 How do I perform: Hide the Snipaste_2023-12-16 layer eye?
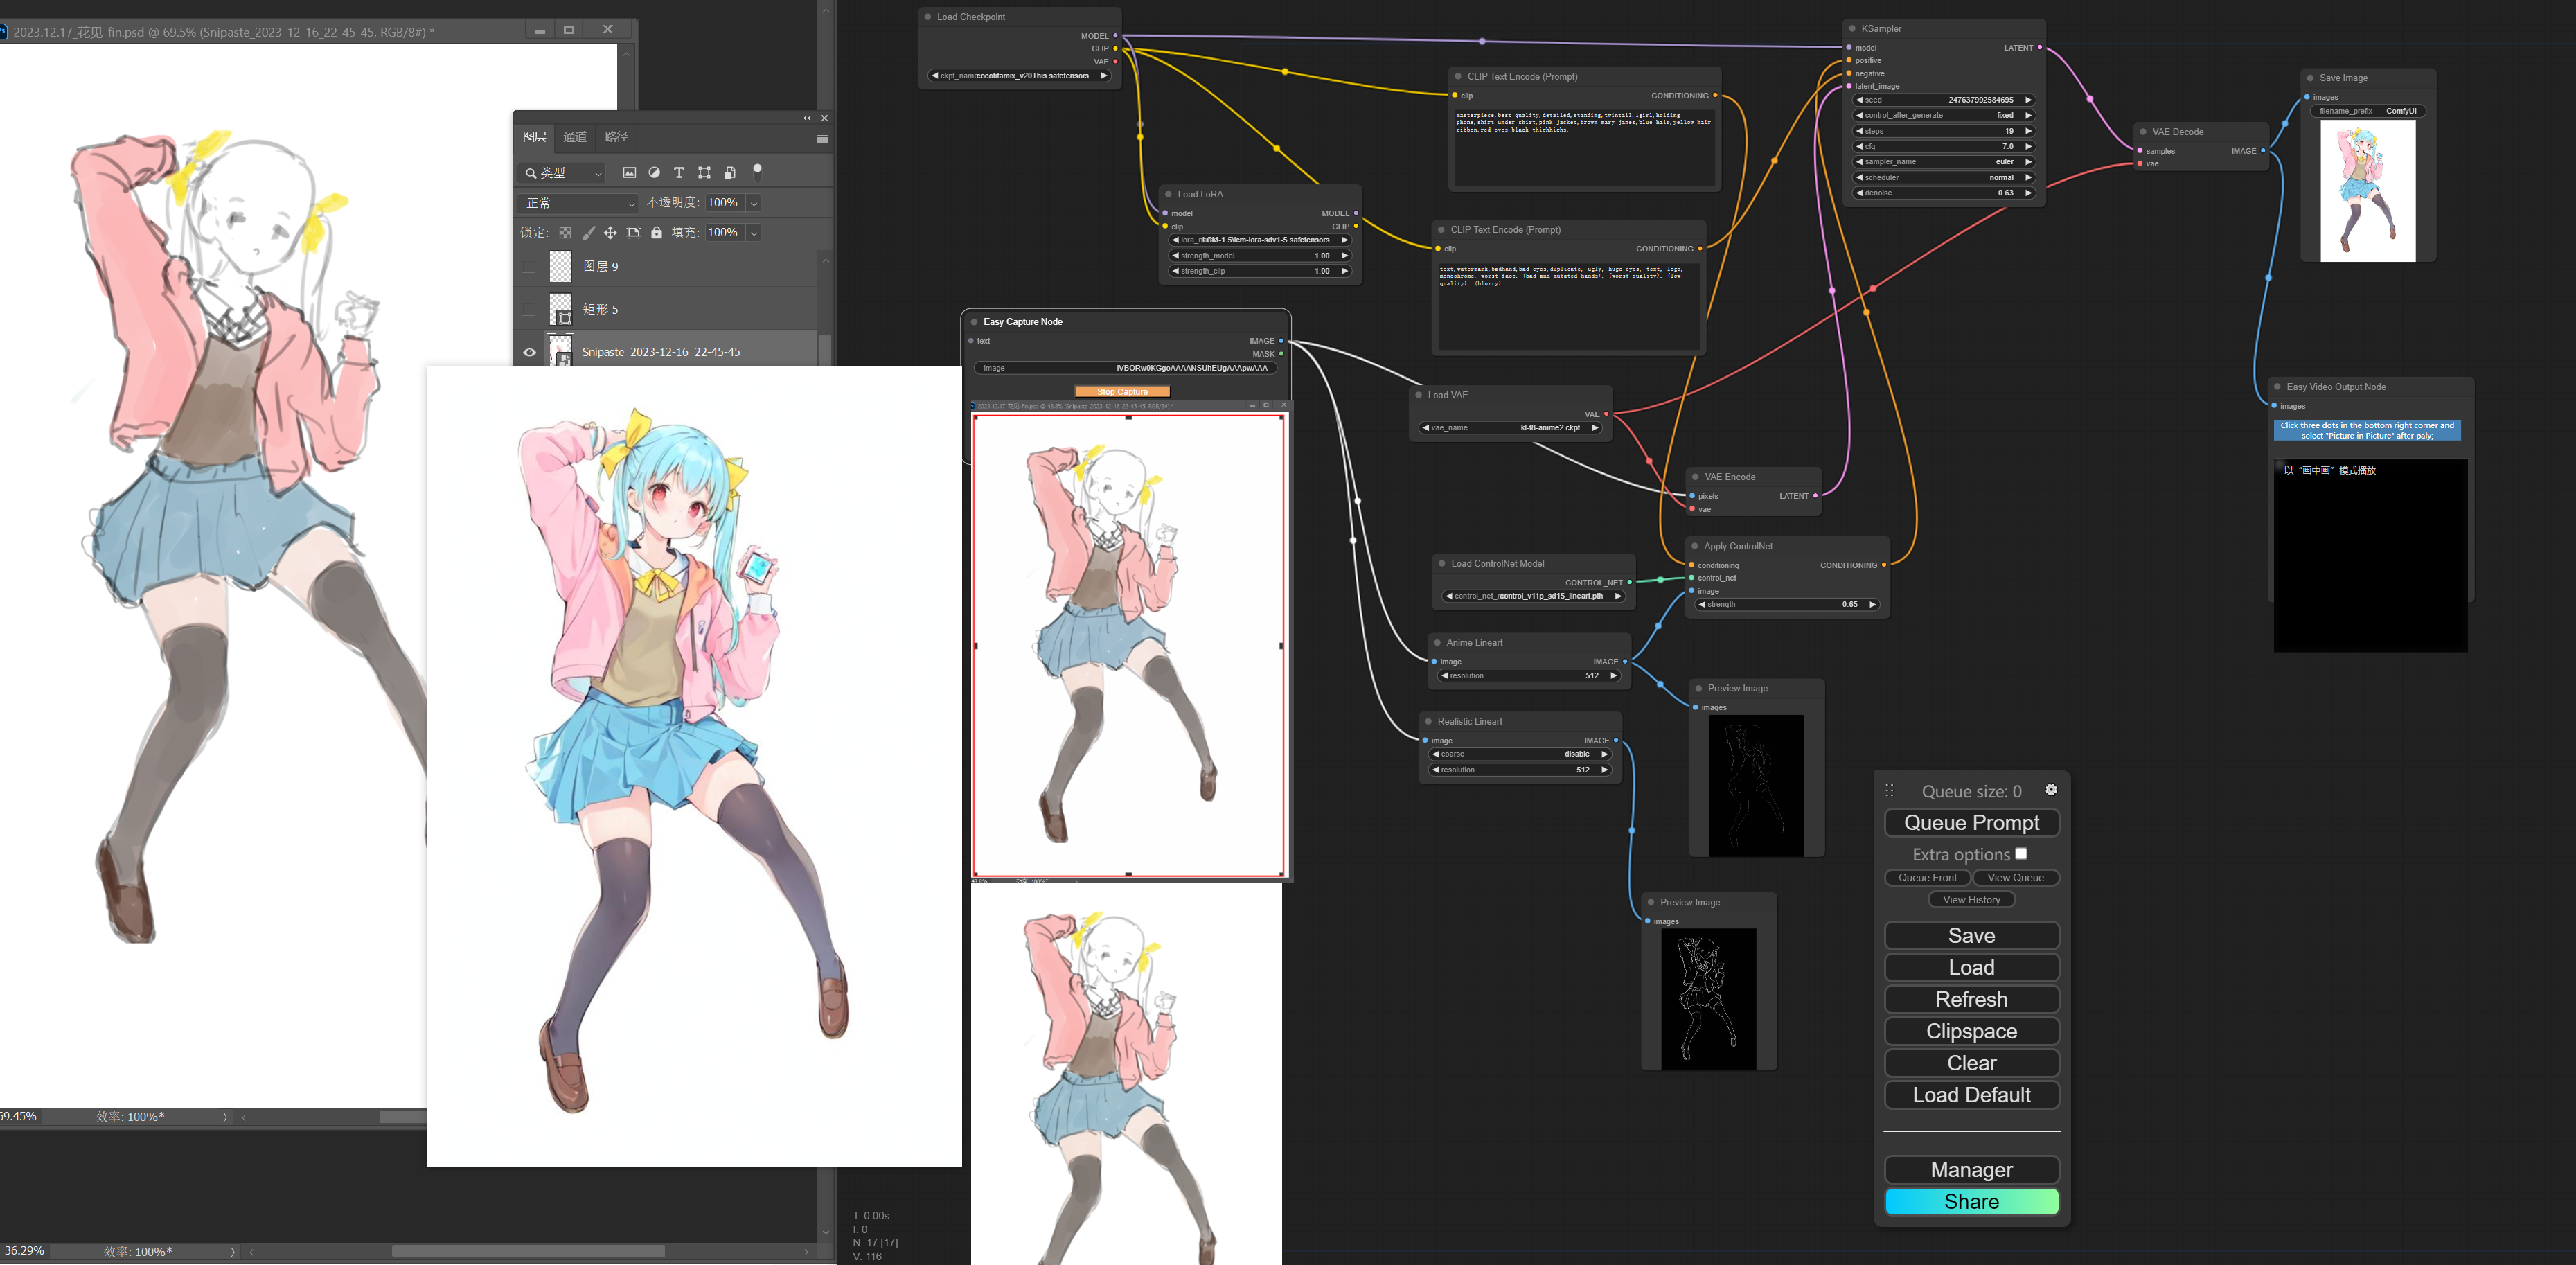click(x=529, y=352)
